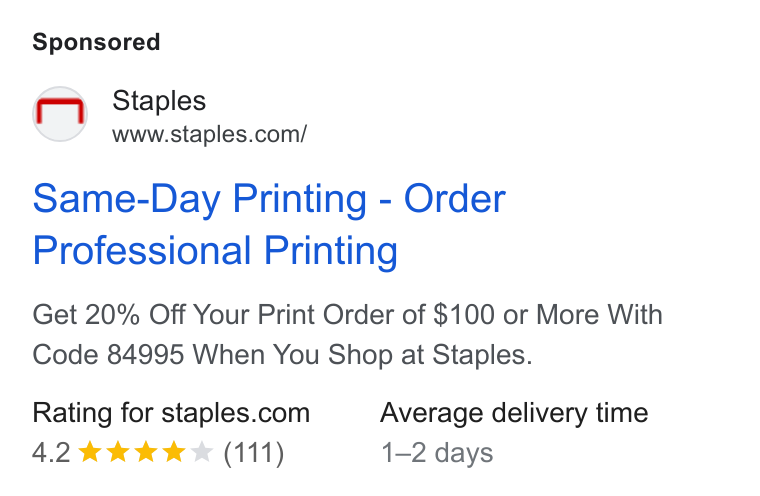The width and height of the screenshot is (760, 496).
Task: Click the Sponsored label
Action: [x=96, y=42]
